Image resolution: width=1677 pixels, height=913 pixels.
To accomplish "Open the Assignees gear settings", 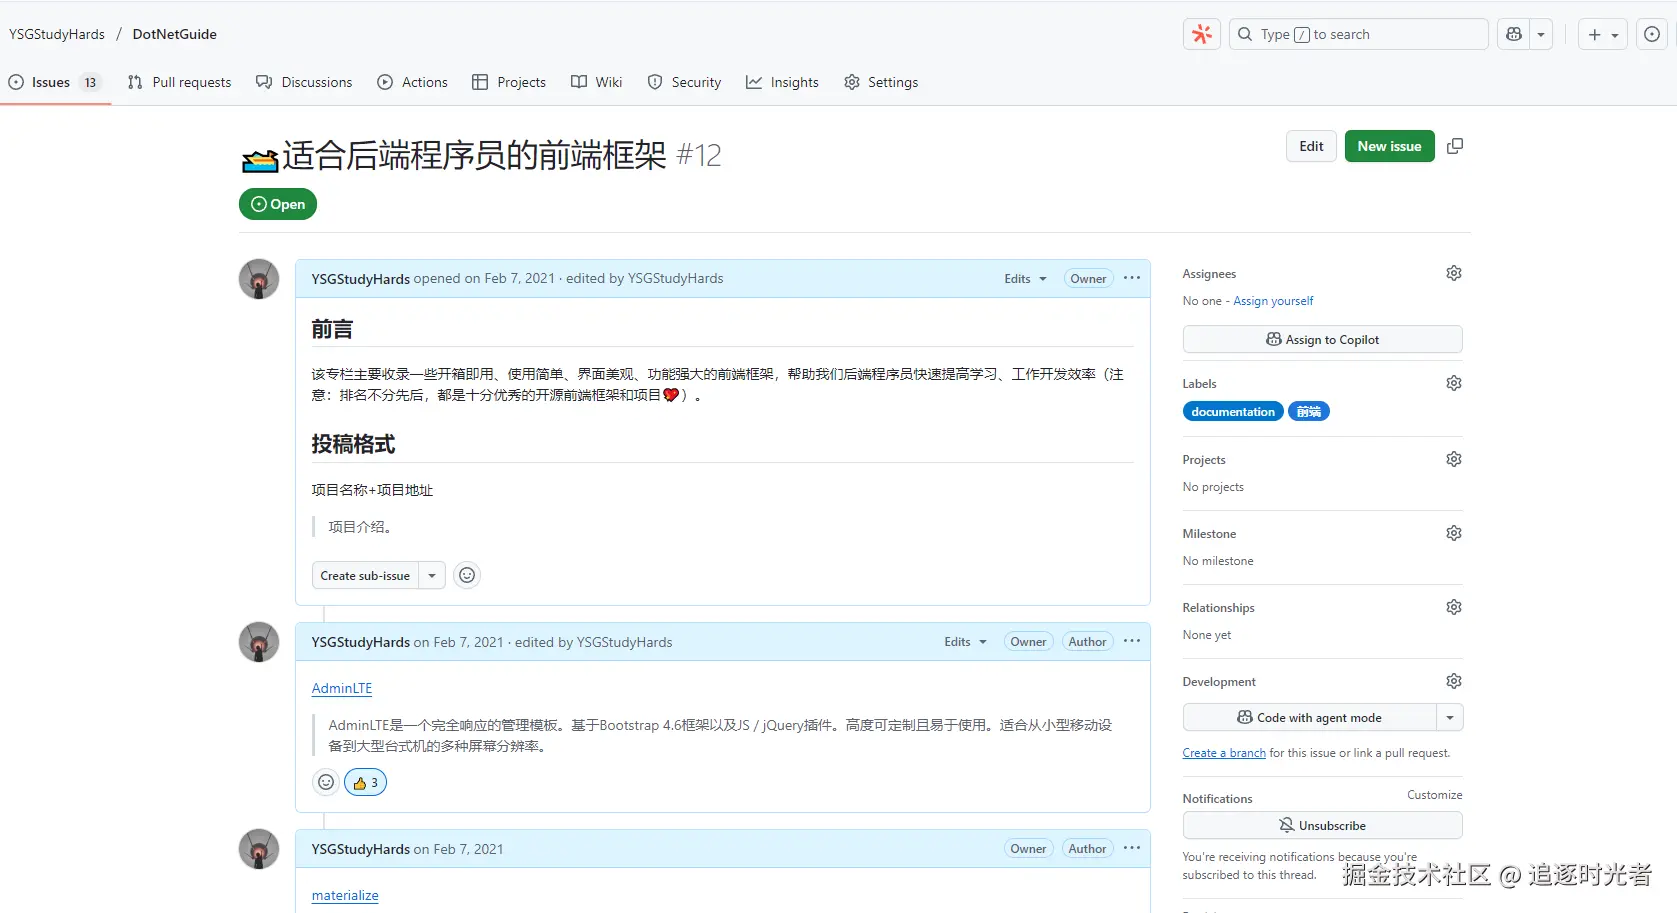I will 1454,273.
